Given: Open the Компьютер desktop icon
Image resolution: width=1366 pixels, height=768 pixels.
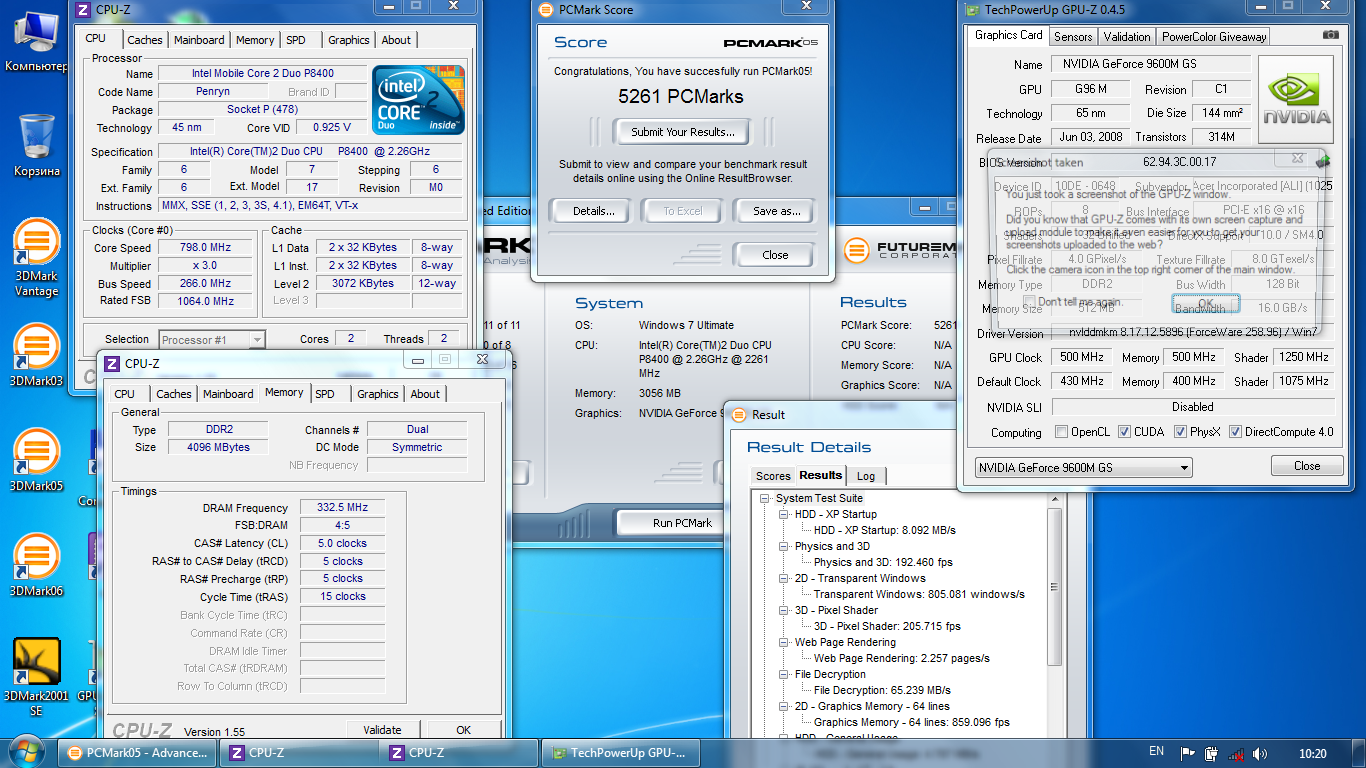Looking at the screenshot, I should (37, 40).
